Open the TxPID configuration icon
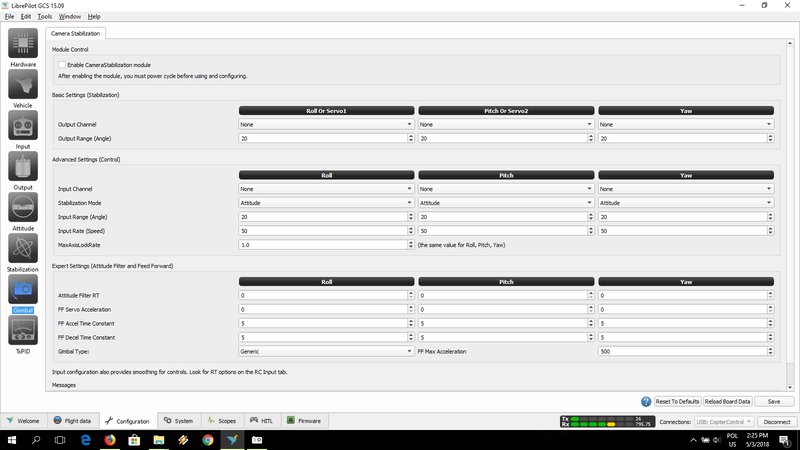800x450 pixels. (23, 331)
